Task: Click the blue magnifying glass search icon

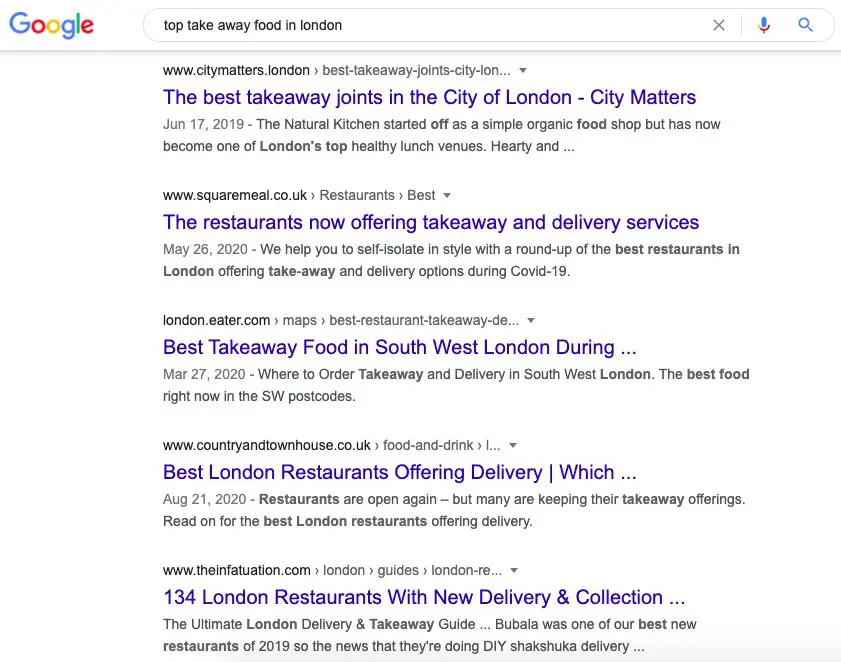Action: click(805, 25)
